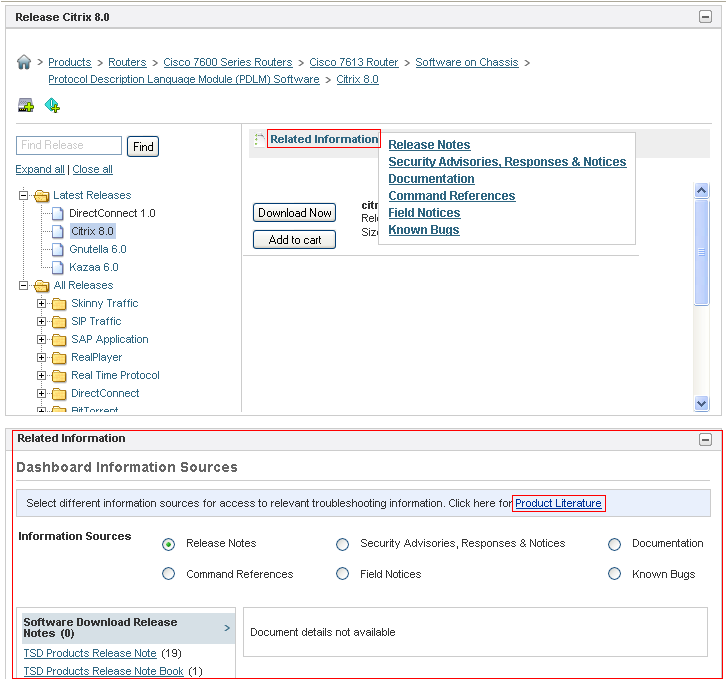Open TSD Products Release Note link

[90, 653]
